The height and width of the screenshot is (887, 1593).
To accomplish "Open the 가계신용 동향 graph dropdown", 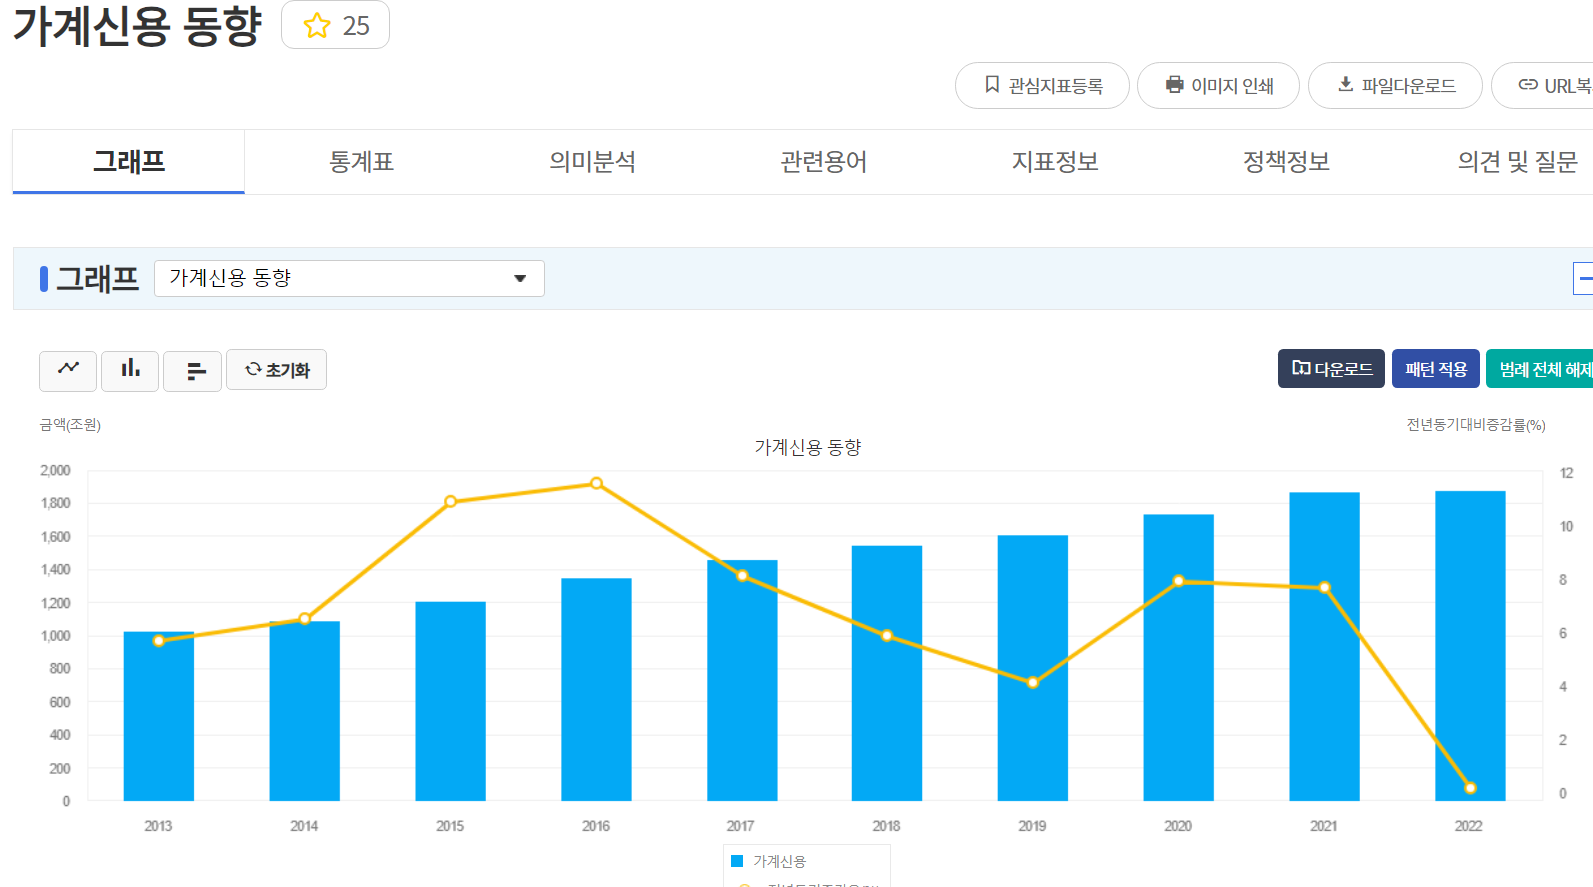I will (x=349, y=278).
